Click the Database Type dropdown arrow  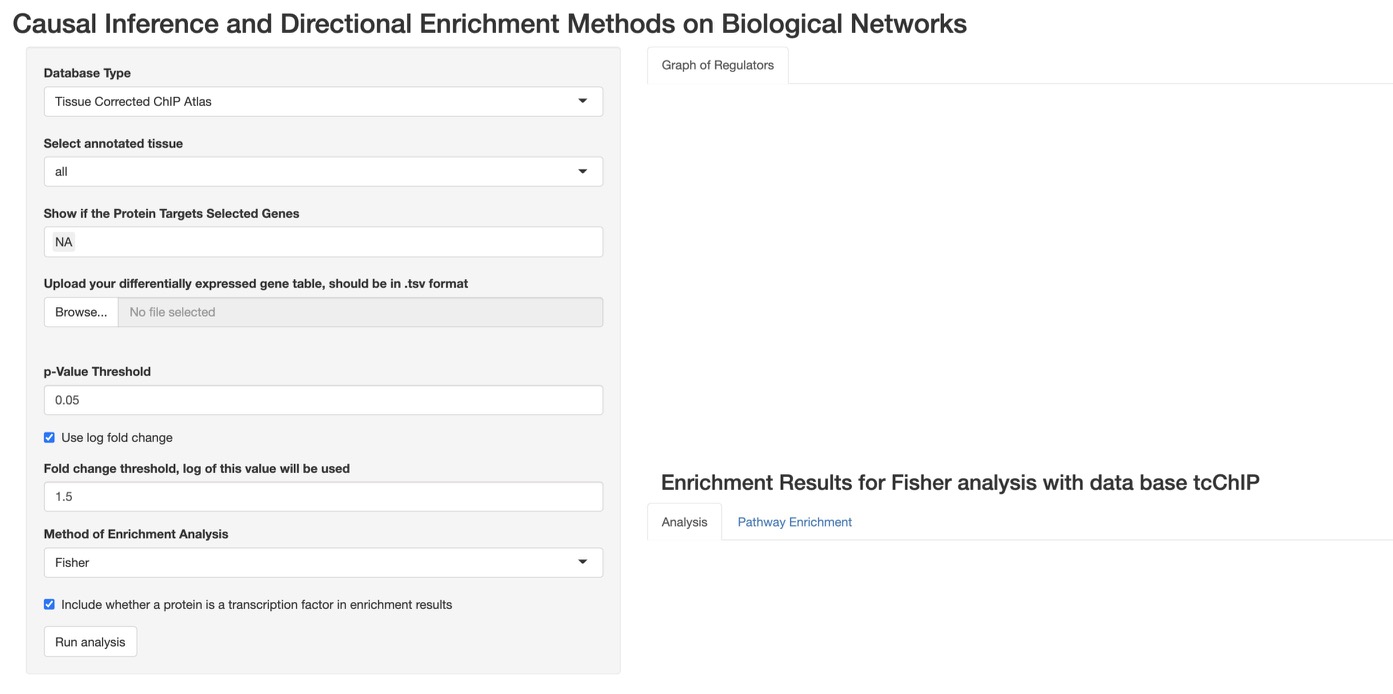coord(583,101)
